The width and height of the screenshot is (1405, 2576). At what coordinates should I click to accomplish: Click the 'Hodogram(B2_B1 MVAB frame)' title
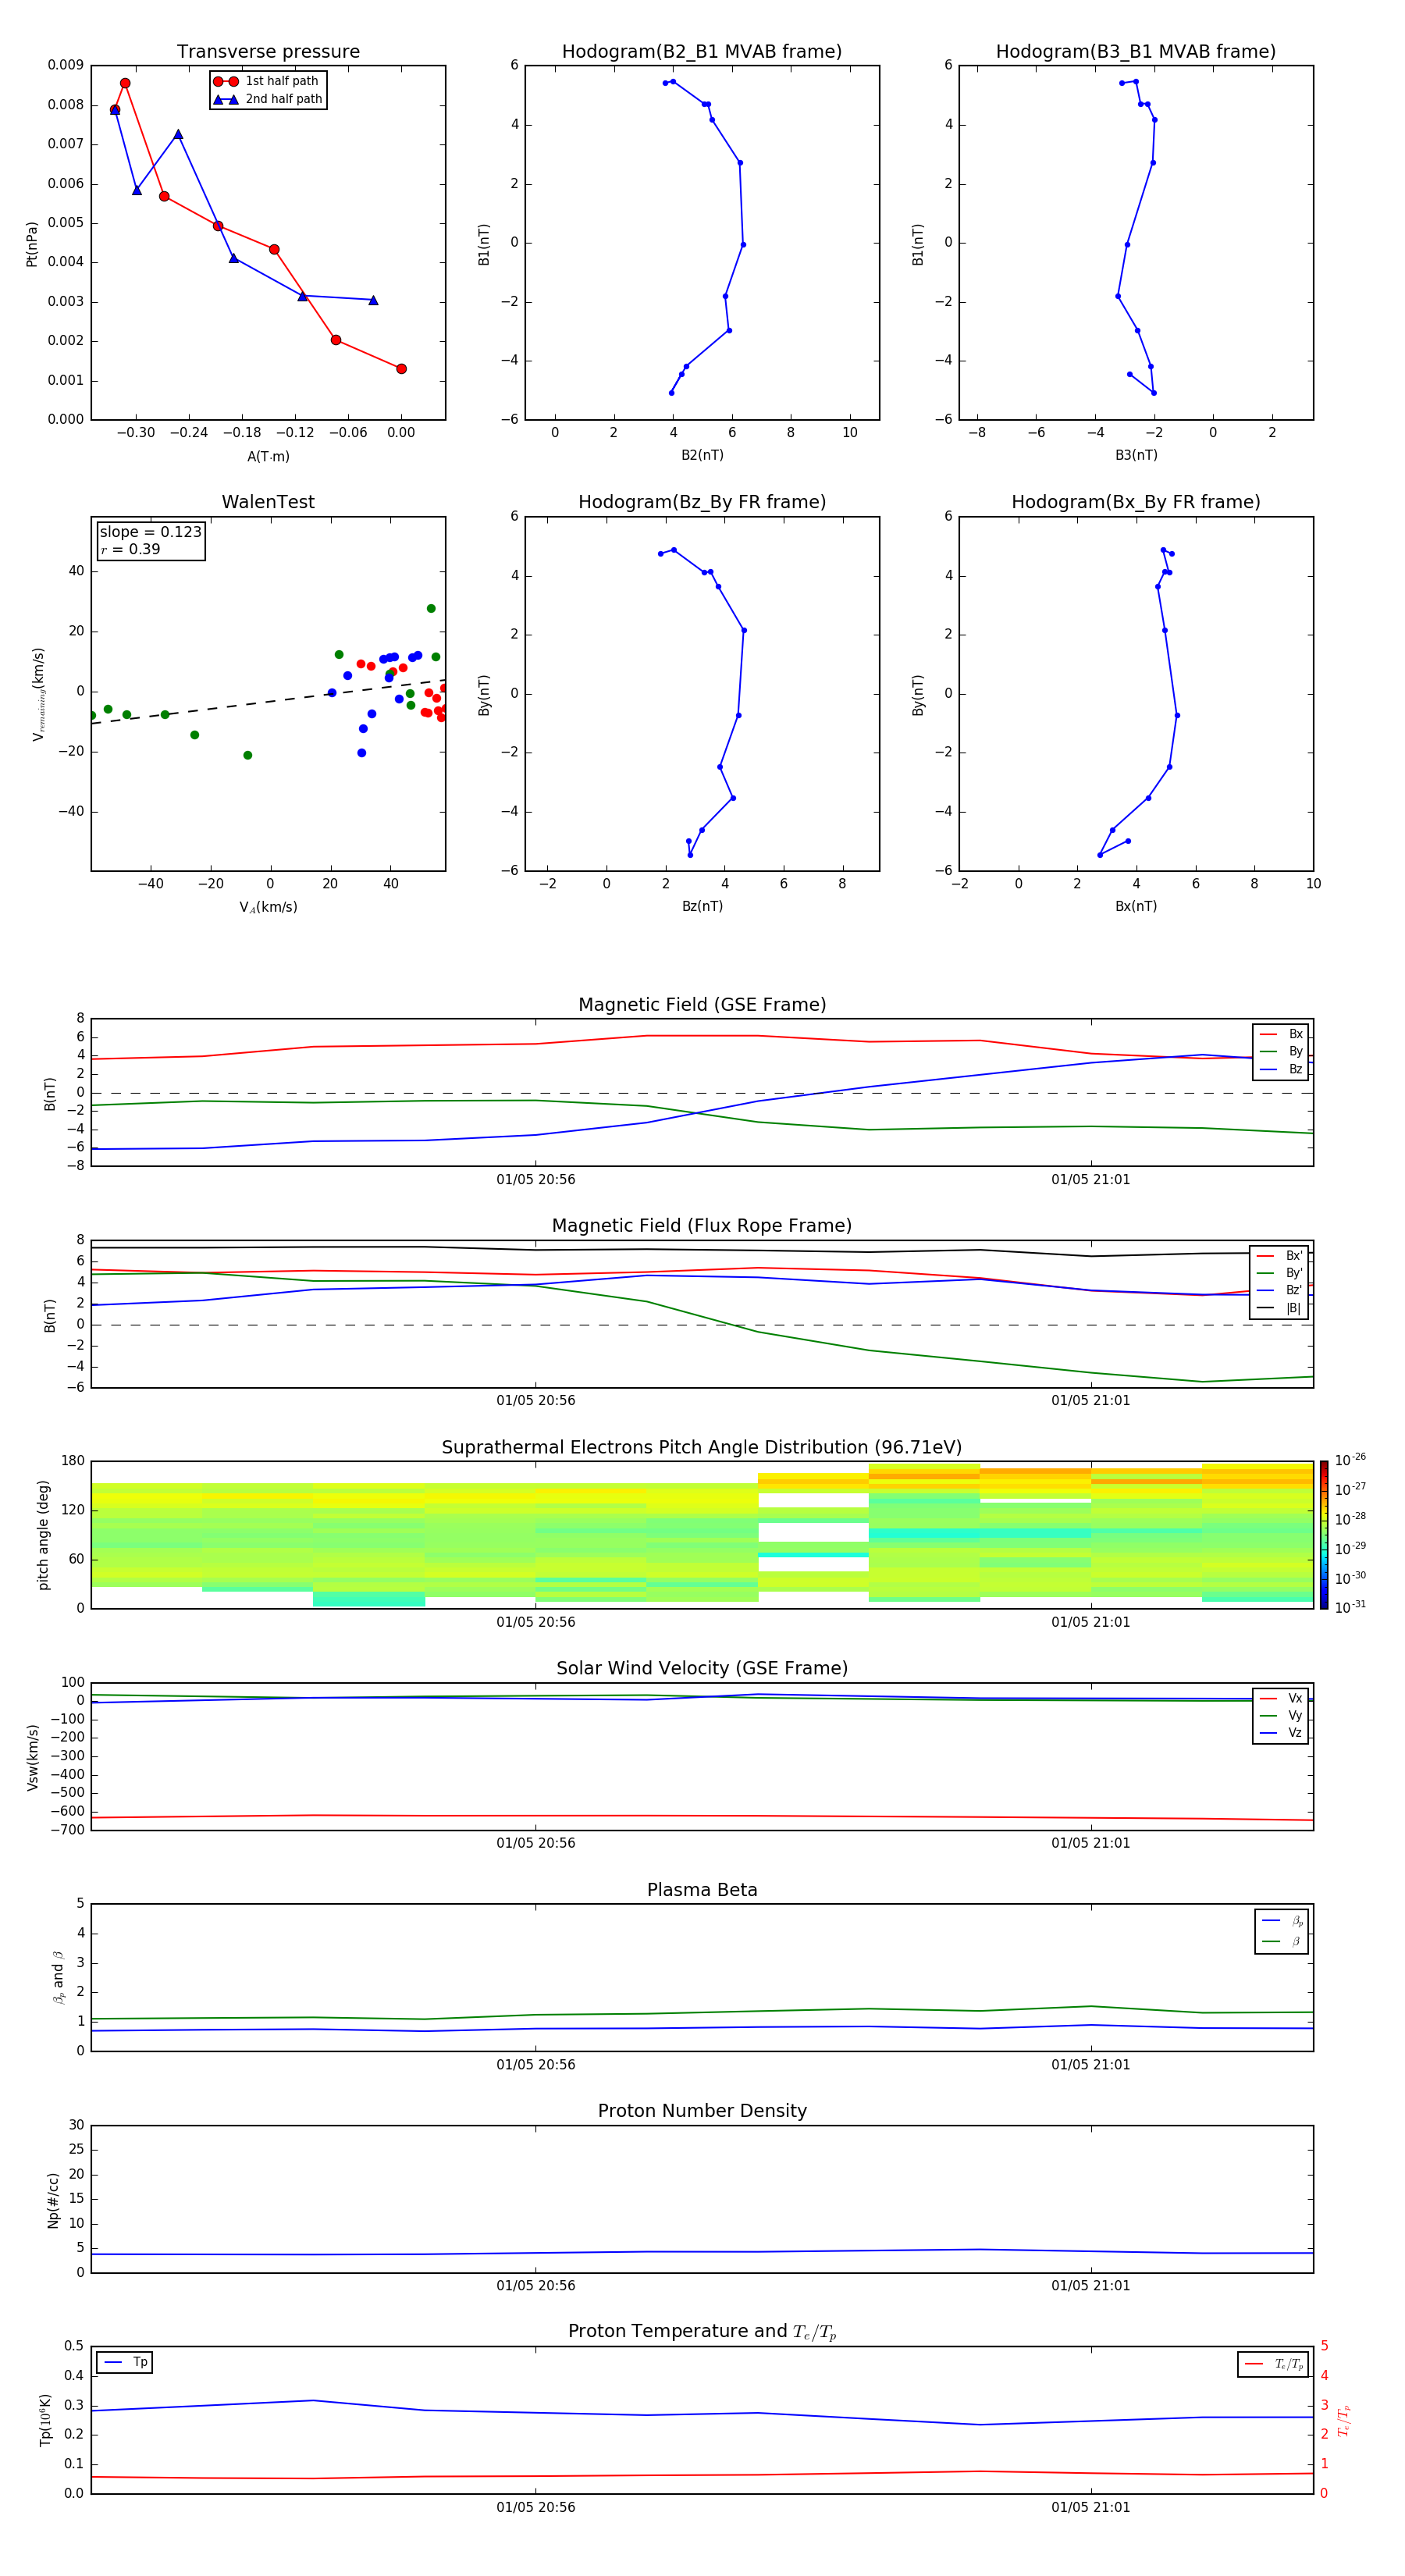click(x=702, y=52)
